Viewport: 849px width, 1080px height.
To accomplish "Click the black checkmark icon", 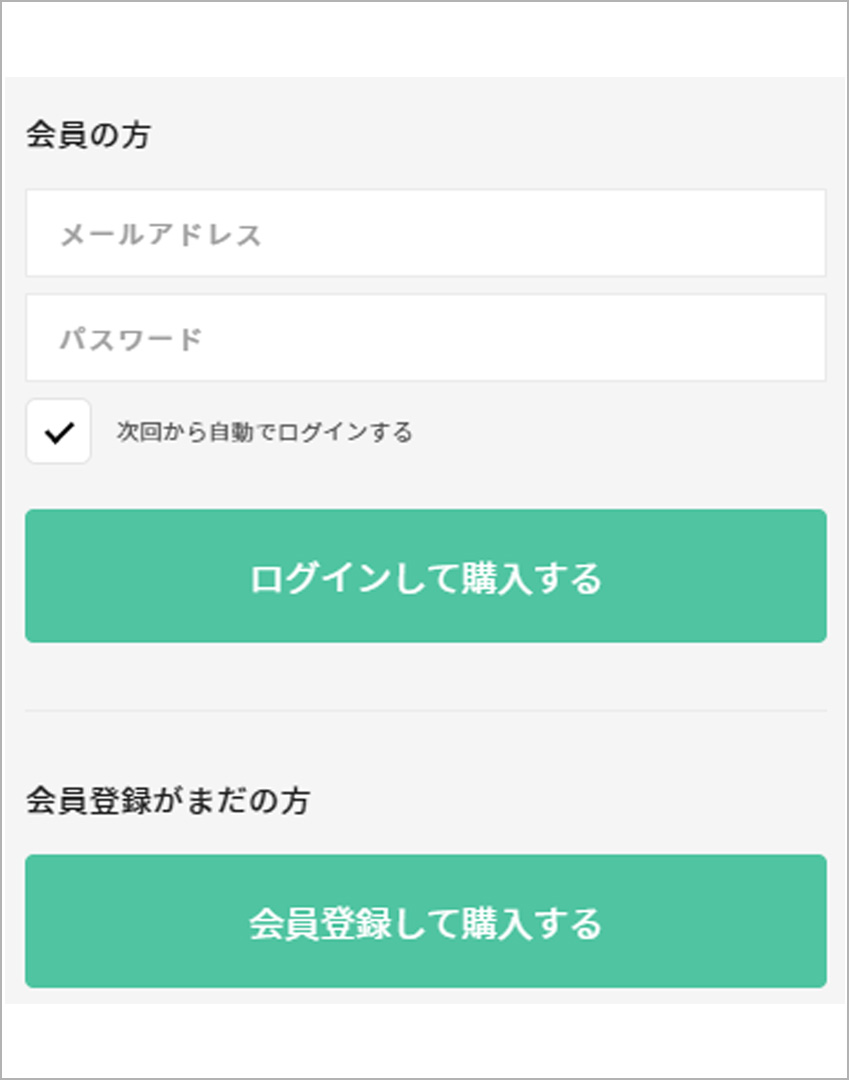I will coord(59,433).
